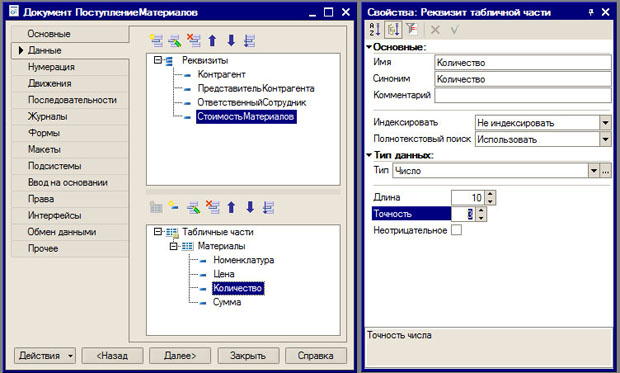Sort properties alphabetically with A-Z icon
This screenshot has height=373, width=620.
point(374,30)
